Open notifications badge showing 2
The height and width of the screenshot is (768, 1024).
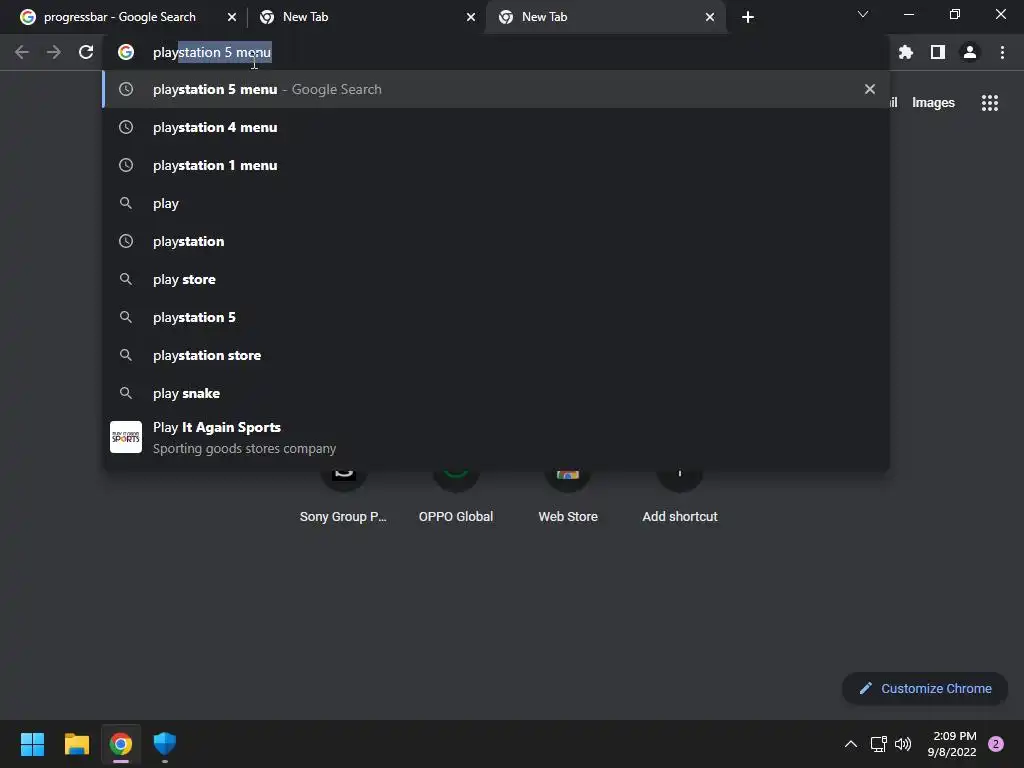click(x=996, y=744)
